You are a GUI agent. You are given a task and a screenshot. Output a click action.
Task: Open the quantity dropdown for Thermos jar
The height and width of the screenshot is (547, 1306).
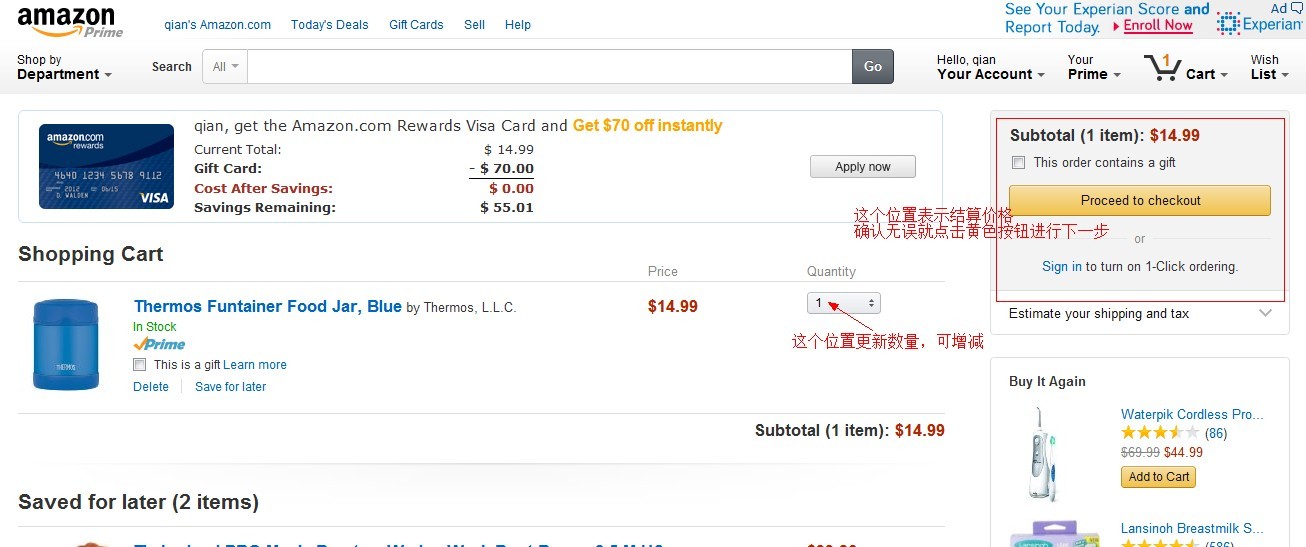pyautogui.click(x=843, y=303)
